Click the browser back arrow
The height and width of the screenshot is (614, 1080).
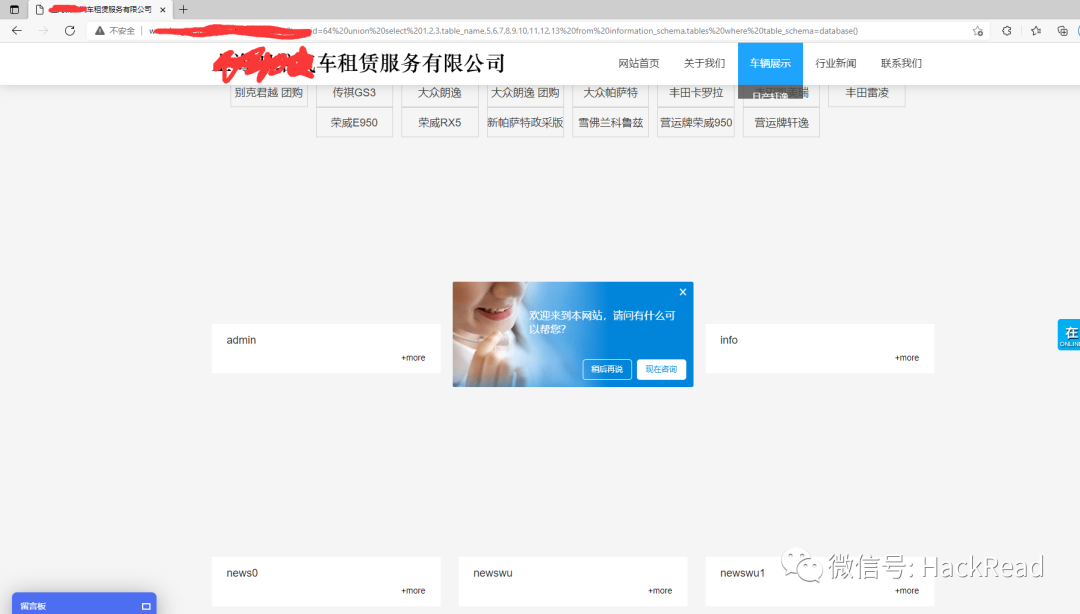point(17,30)
